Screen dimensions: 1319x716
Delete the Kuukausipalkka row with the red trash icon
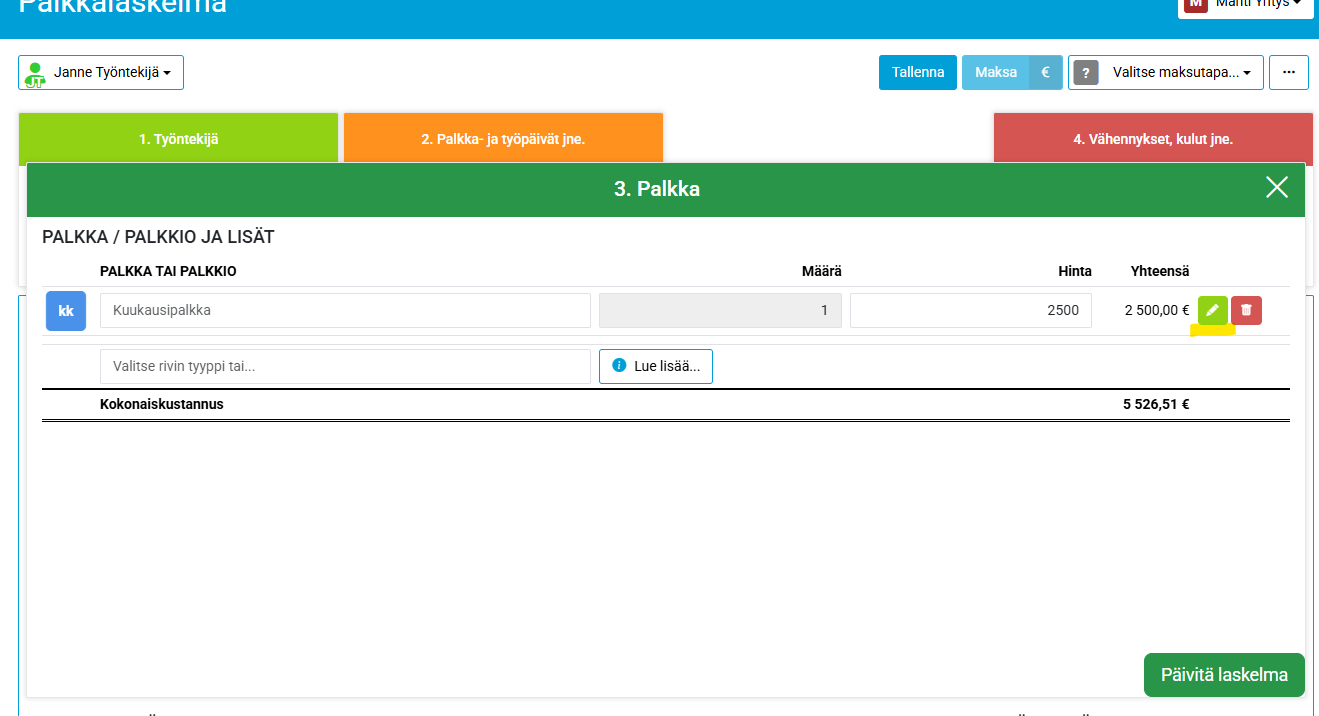(1246, 310)
